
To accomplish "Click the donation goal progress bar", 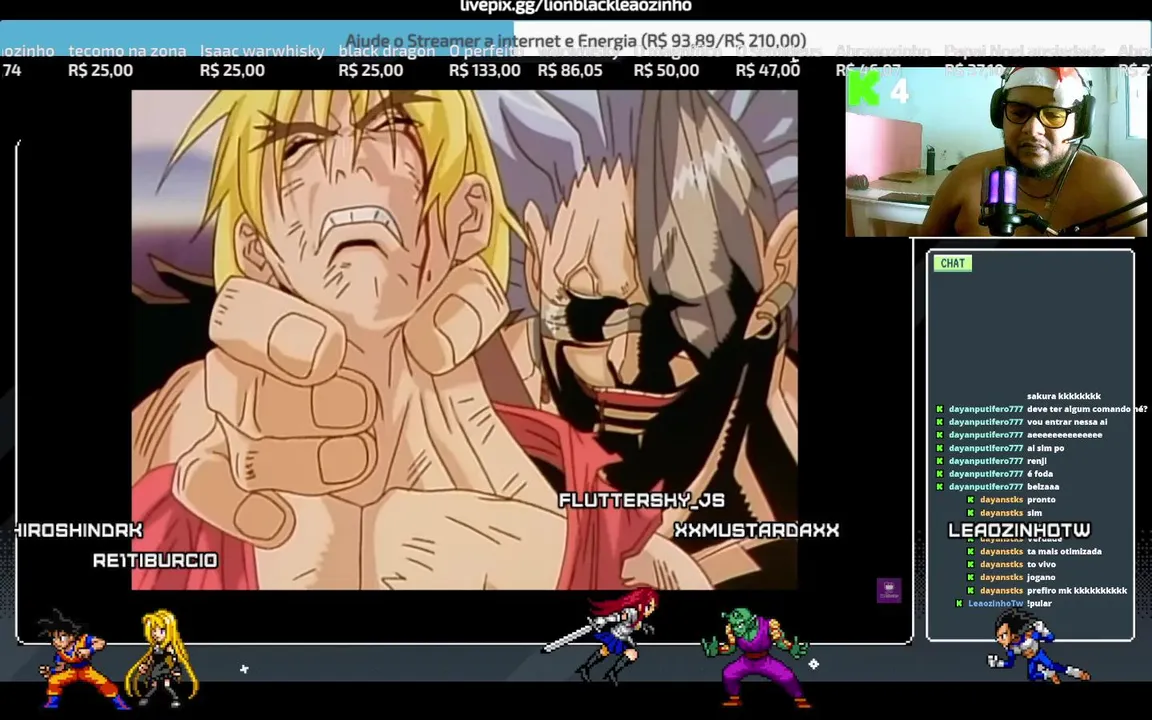I will pyautogui.click(x=576, y=40).
